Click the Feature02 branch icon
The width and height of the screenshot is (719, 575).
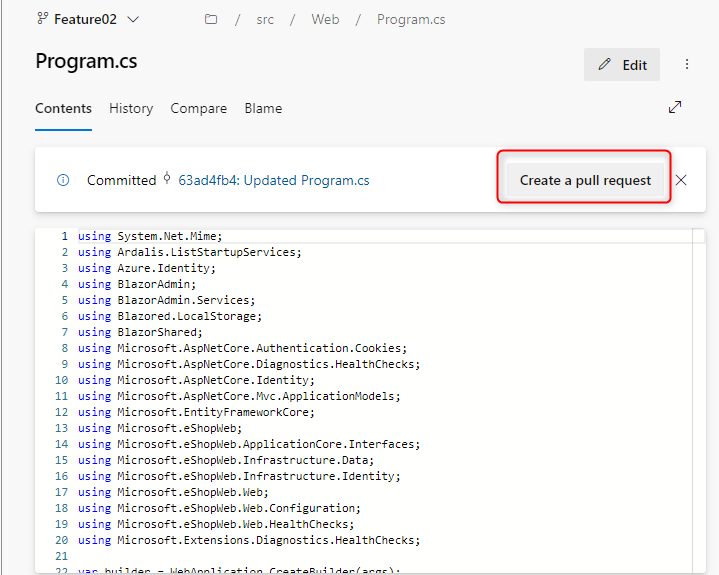click(40, 19)
